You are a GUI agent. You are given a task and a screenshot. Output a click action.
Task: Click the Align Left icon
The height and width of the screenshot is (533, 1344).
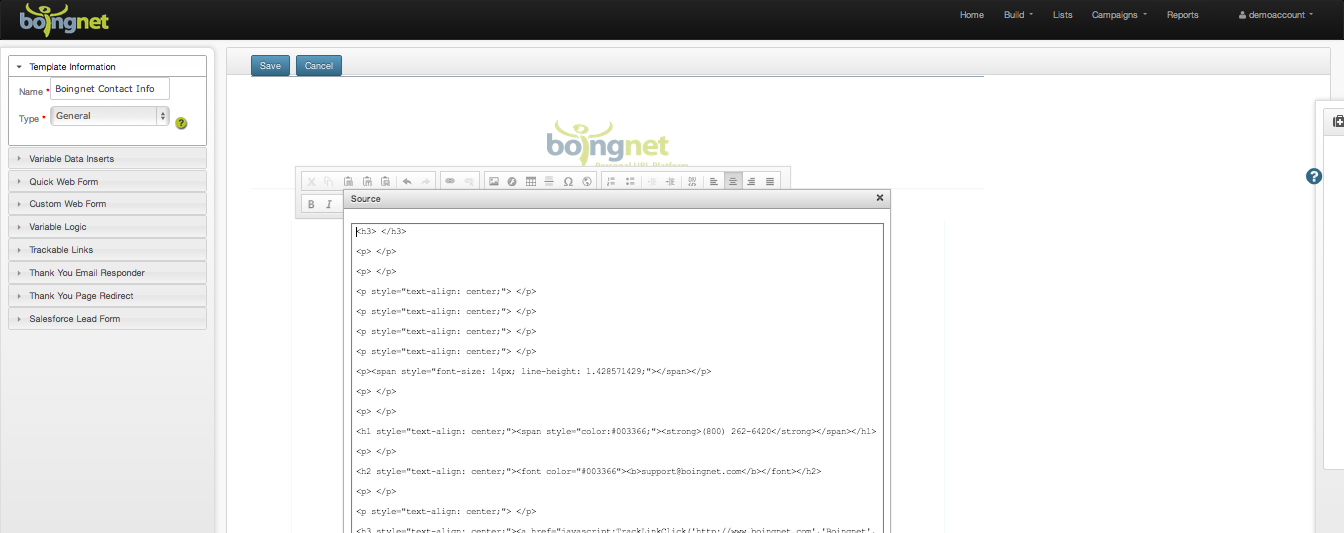[x=714, y=181]
